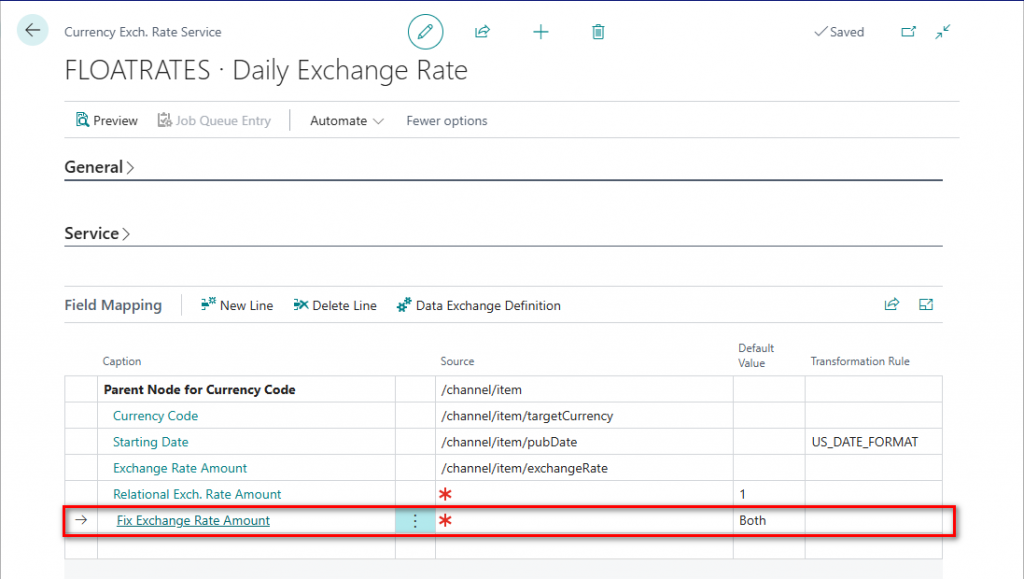Expand the General section
The width and height of the screenshot is (1024, 579).
pyautogui.click(x=99, y=168)
